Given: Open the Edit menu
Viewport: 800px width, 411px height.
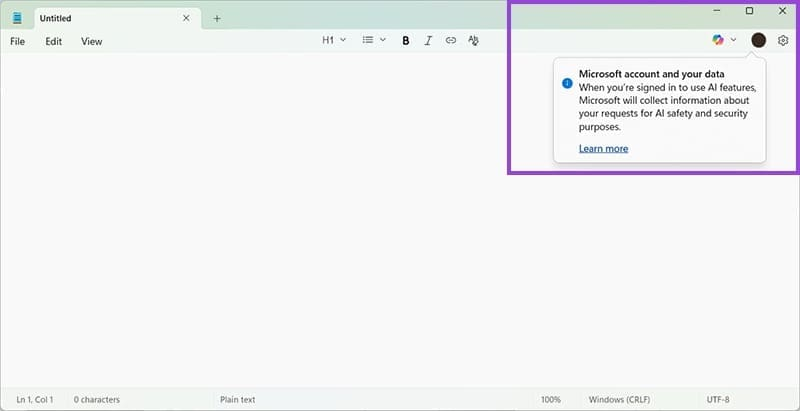Looking at the screenshot, I should (x=53, y=41).
